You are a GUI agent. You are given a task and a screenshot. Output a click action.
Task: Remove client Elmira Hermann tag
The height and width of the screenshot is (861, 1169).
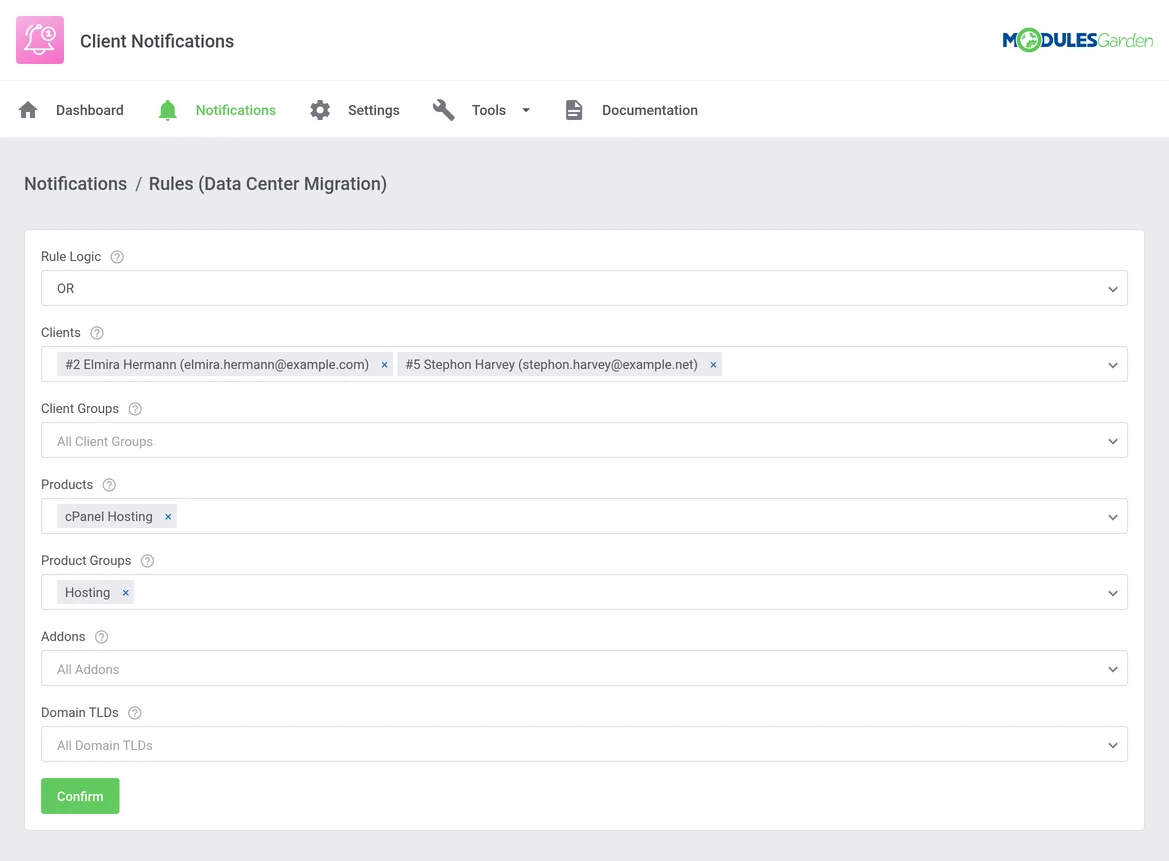[x=385, y=365]
